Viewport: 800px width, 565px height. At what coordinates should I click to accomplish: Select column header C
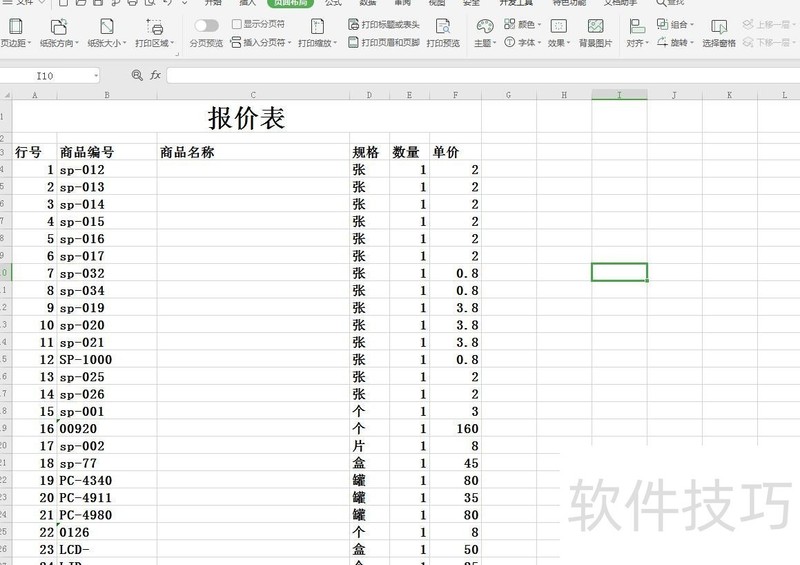pyautogui.click(x=253, y=95)
